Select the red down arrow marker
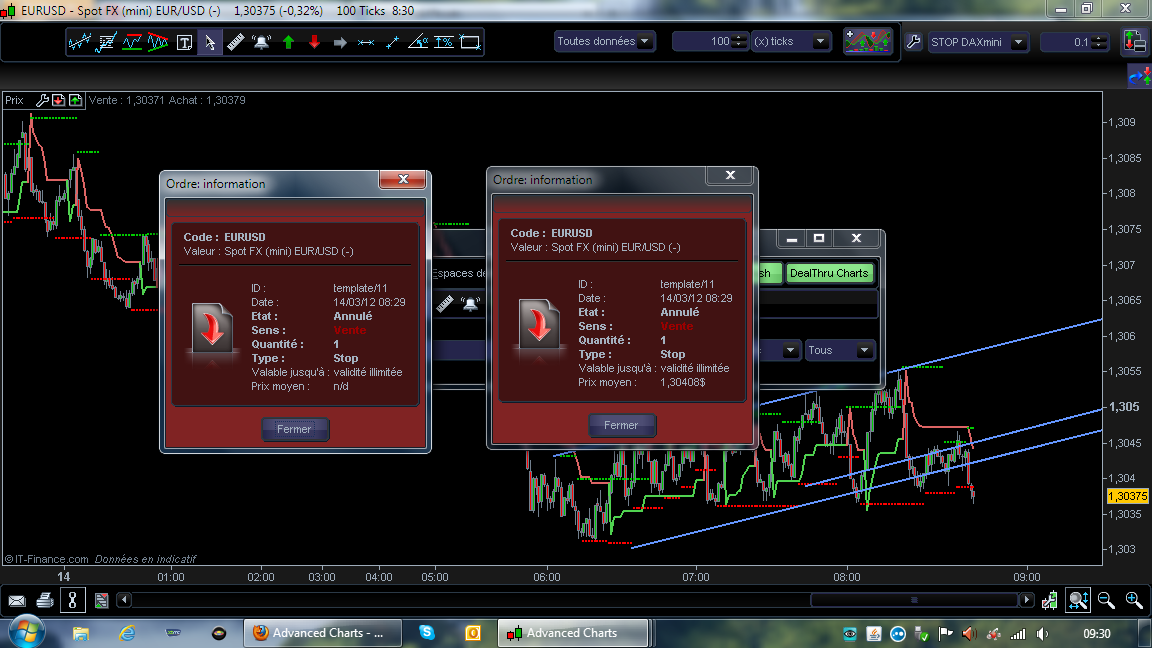The width and height of the screenshot is (1152, 648). pos(314,42)
